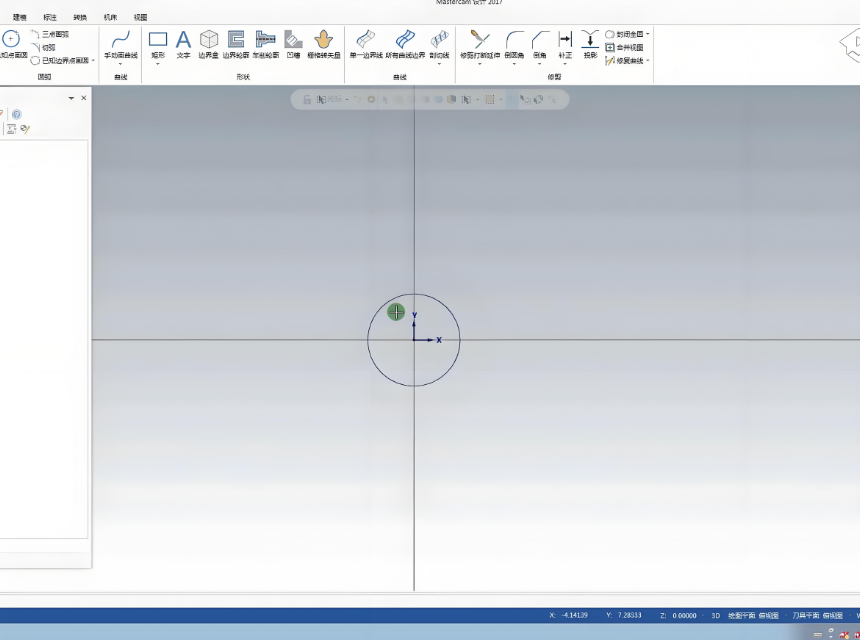Select the Fillet (倒圆角) tool

click(x=514, y=40)
